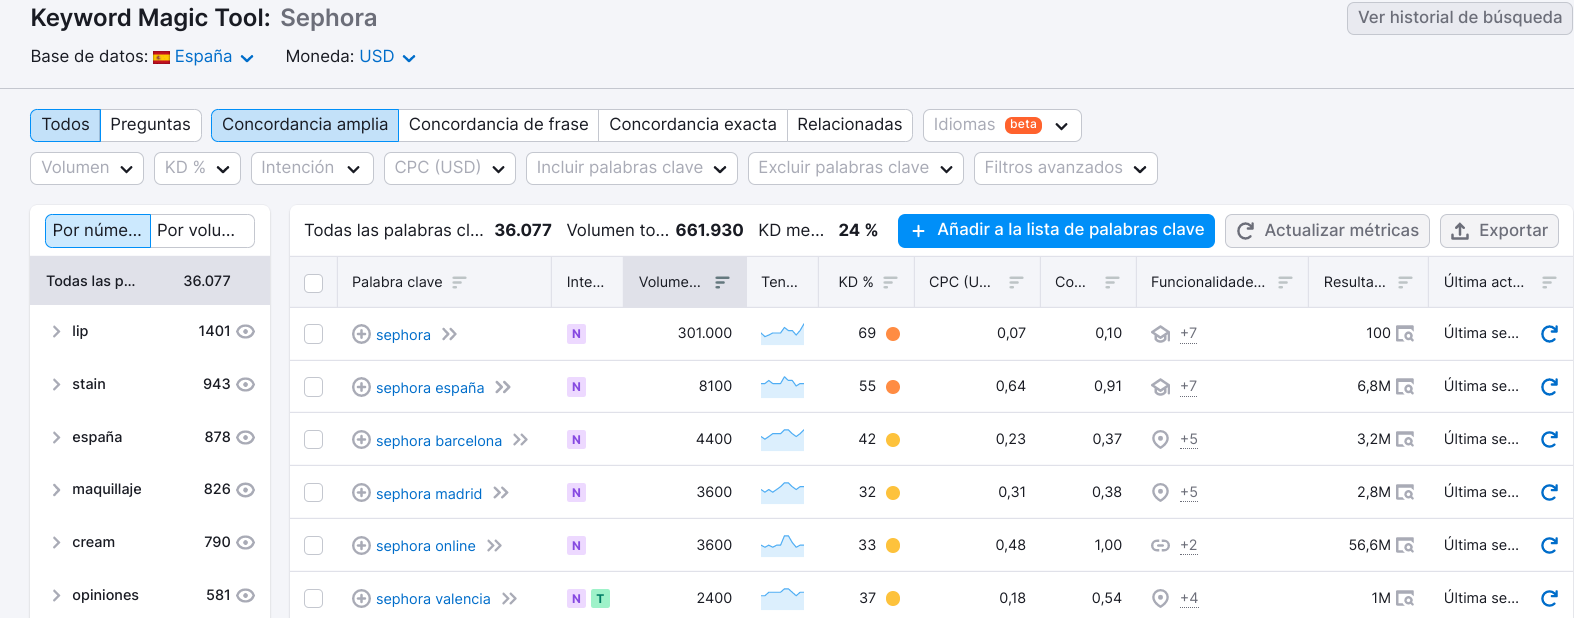
Task: Expand the cream keyword group
Action: (56, 542)
